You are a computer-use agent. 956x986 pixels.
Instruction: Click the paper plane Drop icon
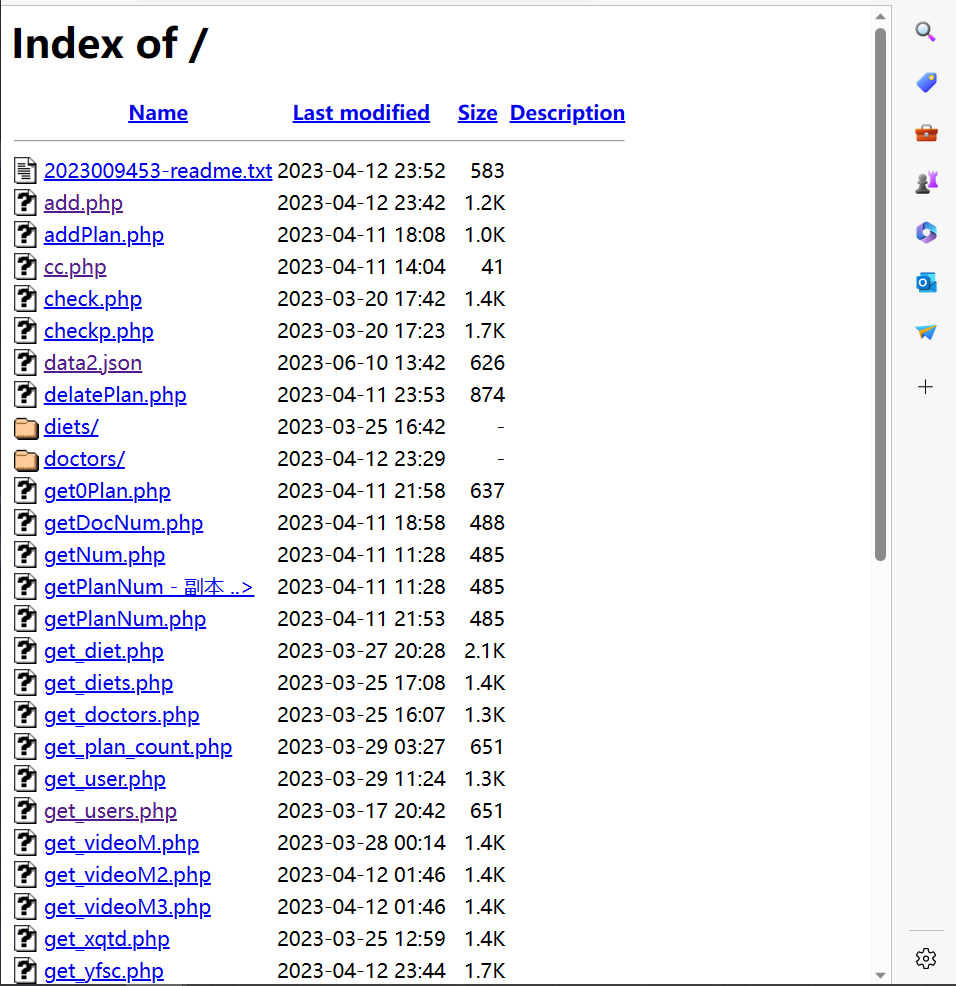tap(926, 332)
